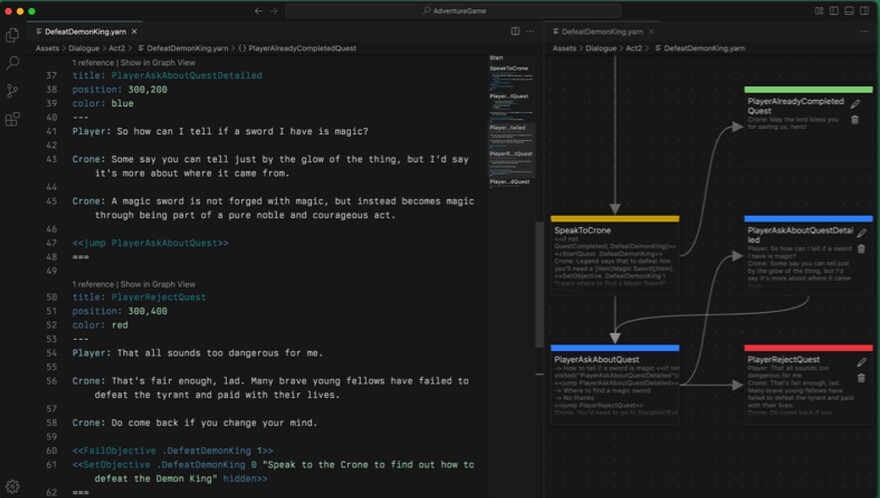Click Act2 in graph editor breadcrumb
Viewport: 880px width, 498px height.
634,48
